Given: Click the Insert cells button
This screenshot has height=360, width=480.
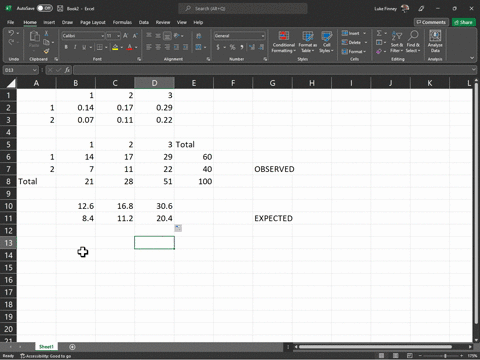Looking at the screenshot, I should coord(354,33).
